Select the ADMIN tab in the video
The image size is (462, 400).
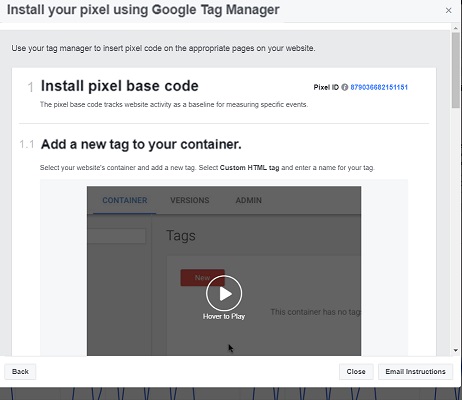coord(249,200)
